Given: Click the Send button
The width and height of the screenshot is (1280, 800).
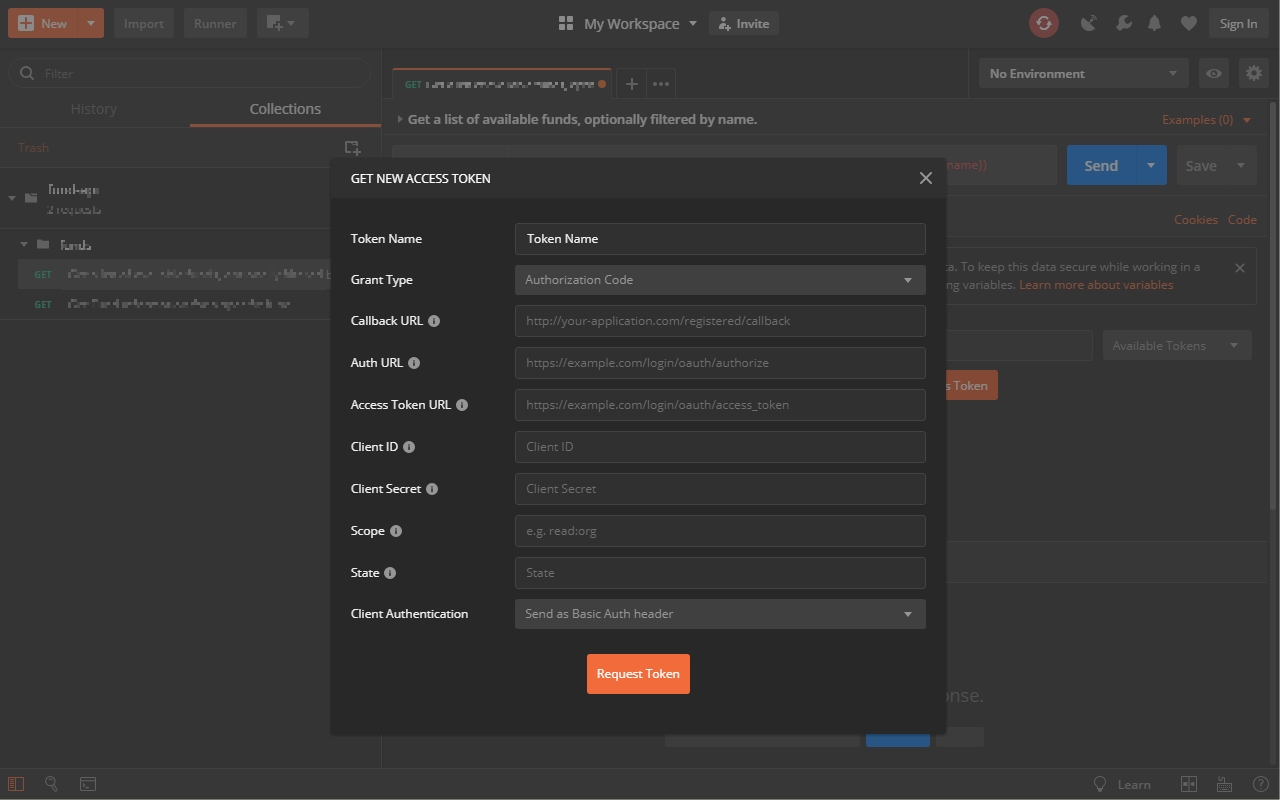Looking at the screenshot, I should [x=1101, y=165].
